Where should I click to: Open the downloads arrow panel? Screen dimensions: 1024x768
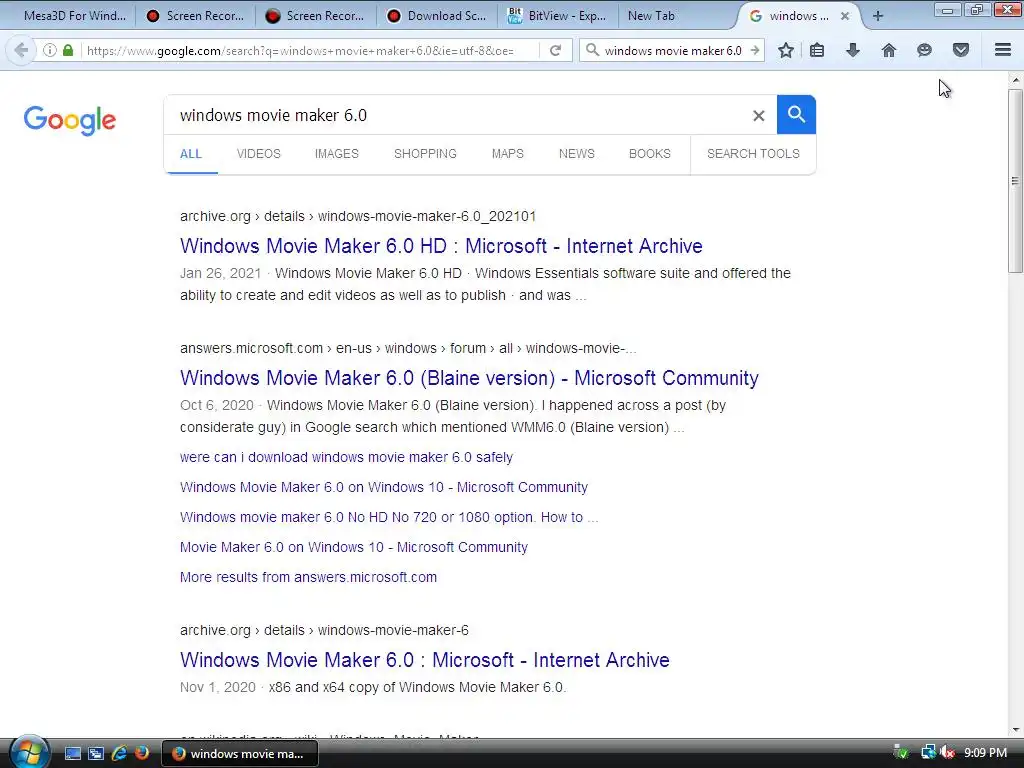tap(853, 50)
